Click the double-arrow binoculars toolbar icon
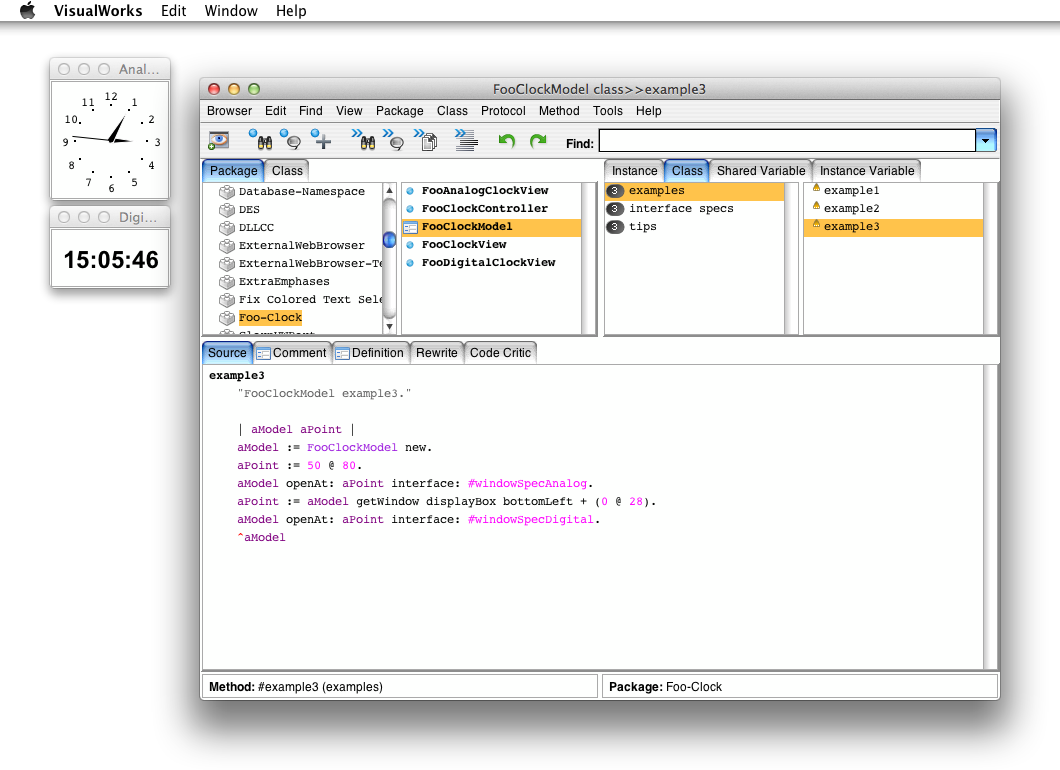The width and height of the screenshot is (1060, 770). (364, 139)
